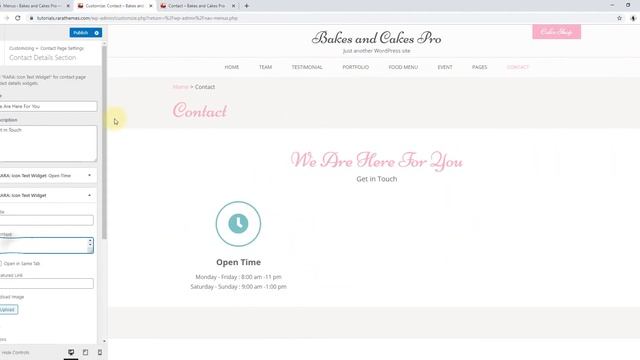Image resolution: width=640 pixels, height=360 pixels.
Task: Open TEAM in site navigation
Action: [265, 67]
